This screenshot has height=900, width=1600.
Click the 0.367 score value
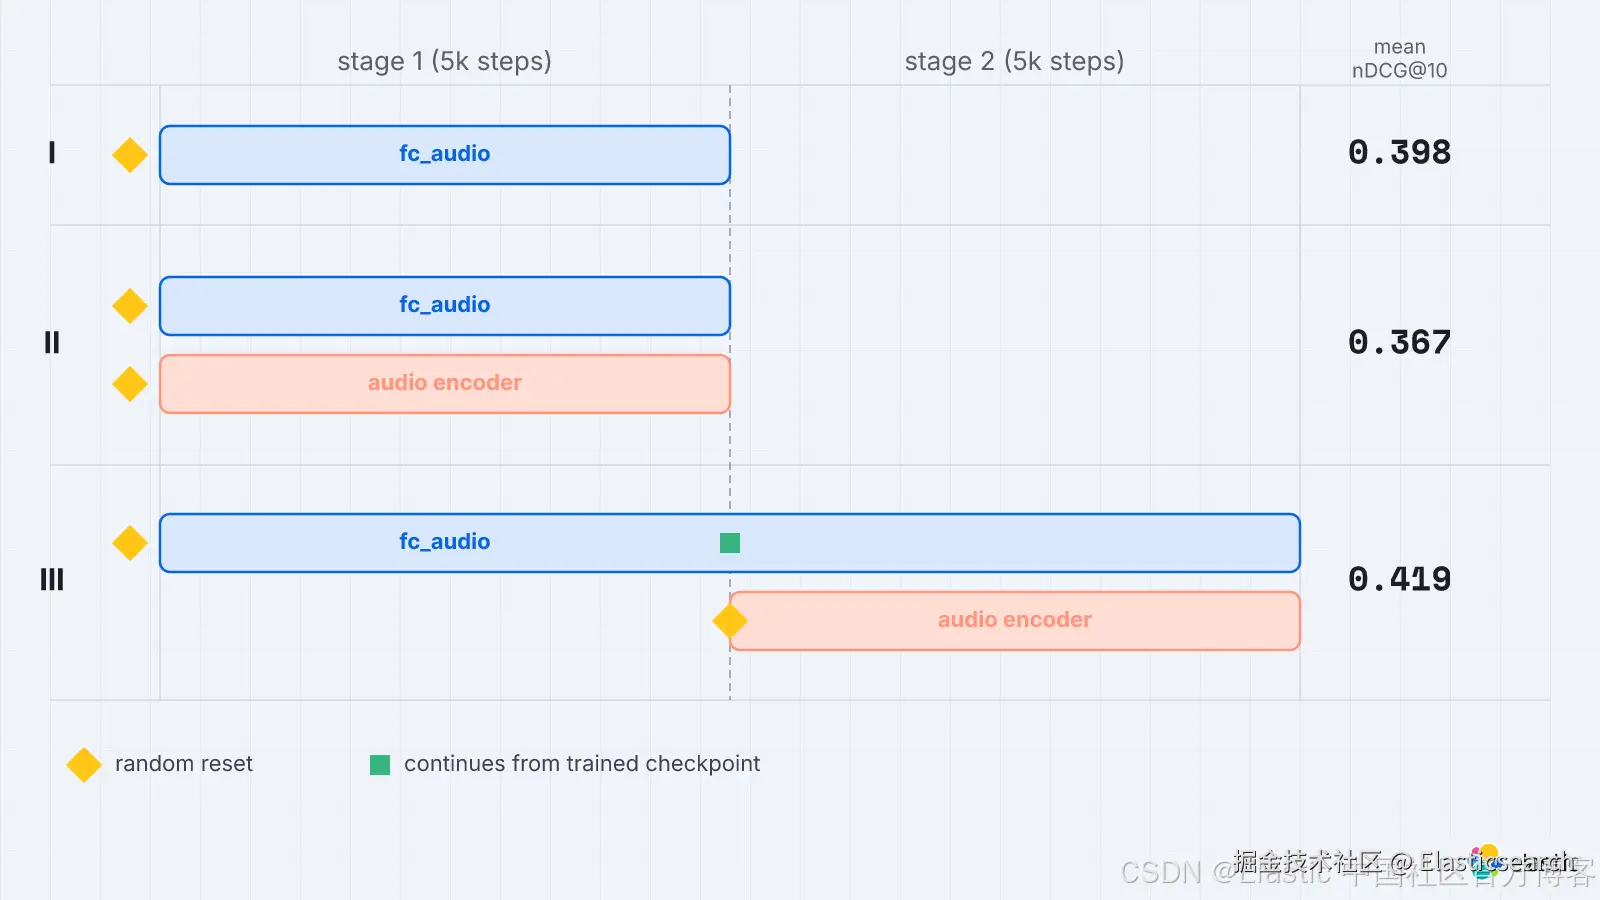1400,343
